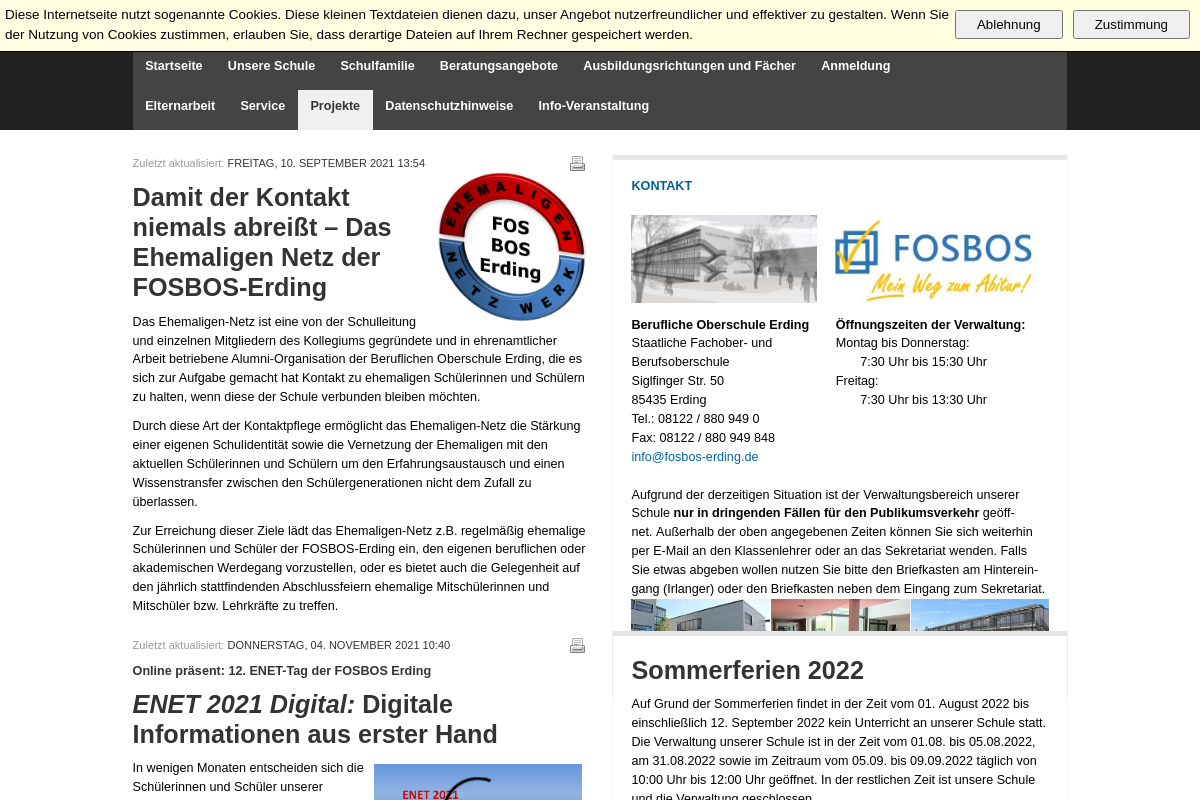Click Öffnungszeiten der Verwaltung heading
The image size is (1200, 800).
click(x=931, y=325)
